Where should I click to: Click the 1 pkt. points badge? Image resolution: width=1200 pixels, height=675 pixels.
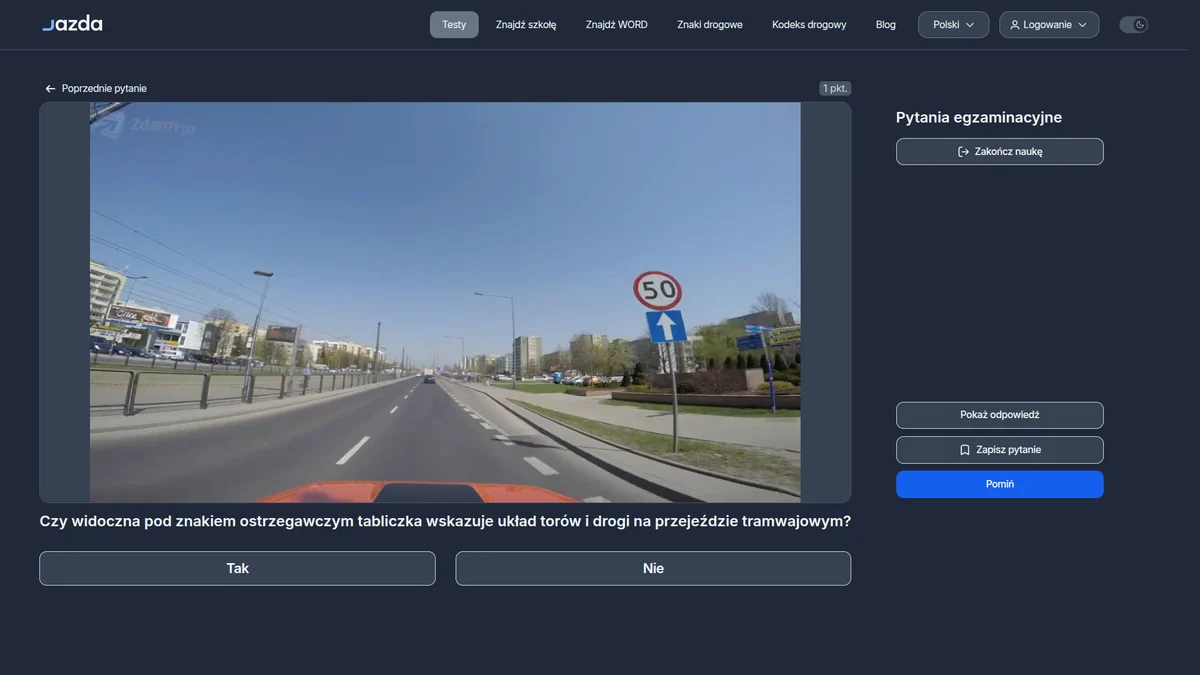[835, 88]
